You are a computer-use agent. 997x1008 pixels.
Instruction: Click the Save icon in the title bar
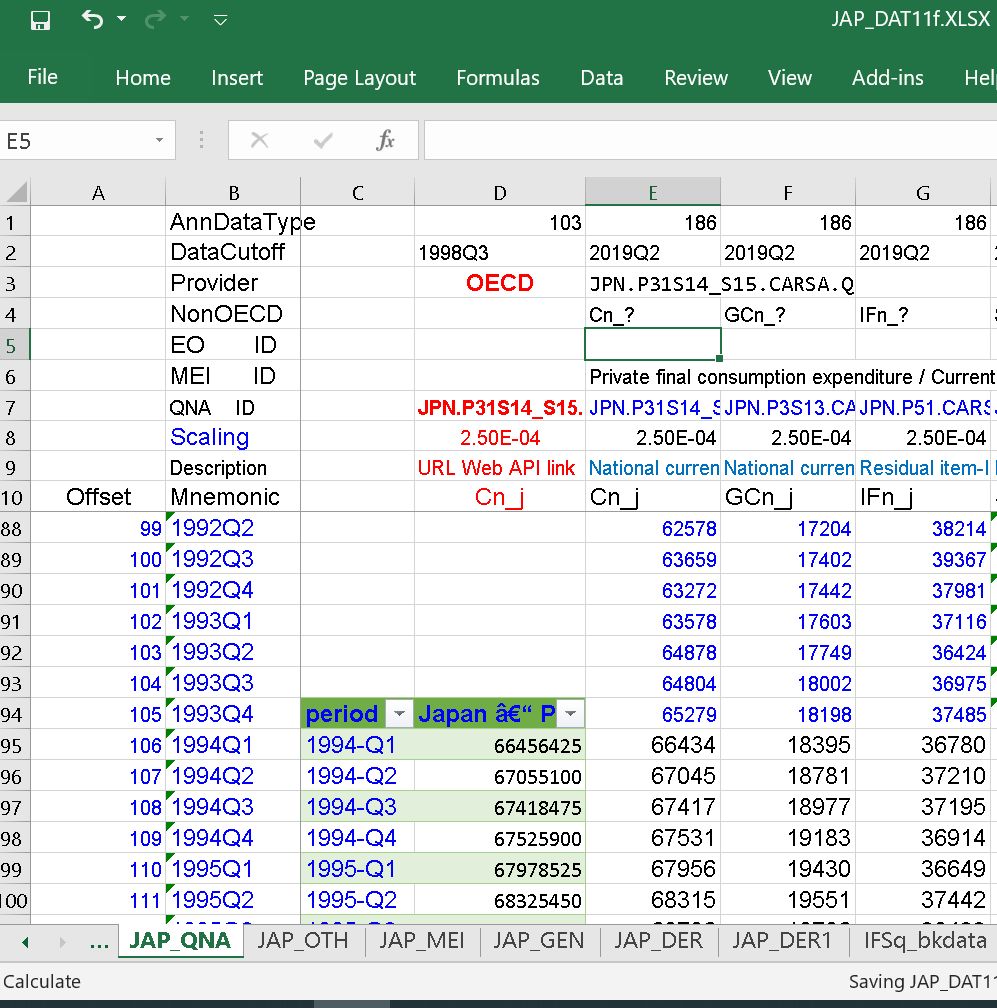point(41,20)
